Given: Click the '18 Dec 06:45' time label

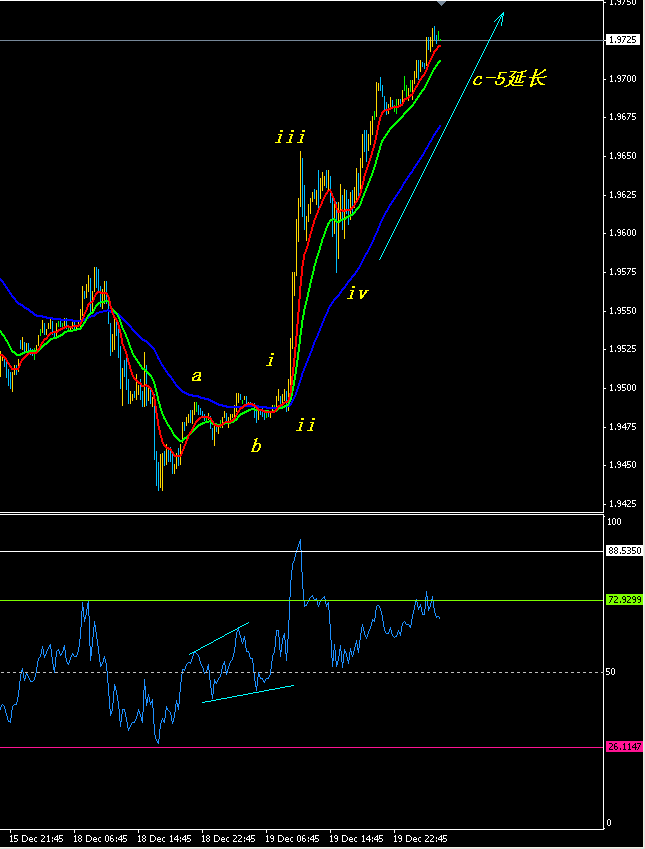Looking at the screenshot, I should coord(101,839).
